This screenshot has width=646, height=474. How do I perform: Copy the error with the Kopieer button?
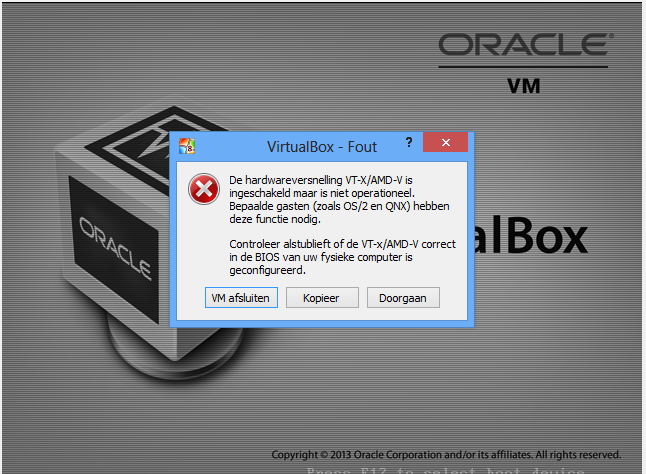[x=322, y=298]
